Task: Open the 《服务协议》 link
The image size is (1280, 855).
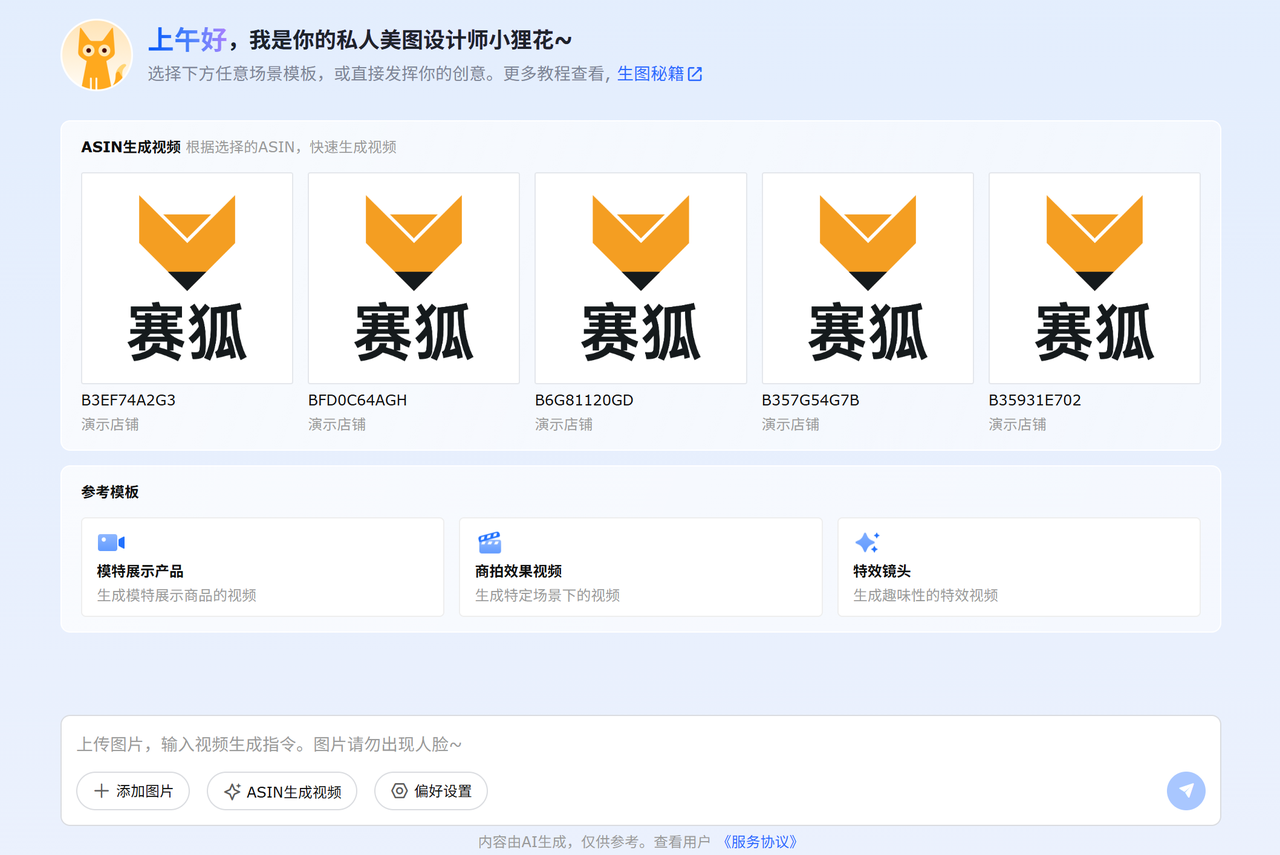Action: 760,842
